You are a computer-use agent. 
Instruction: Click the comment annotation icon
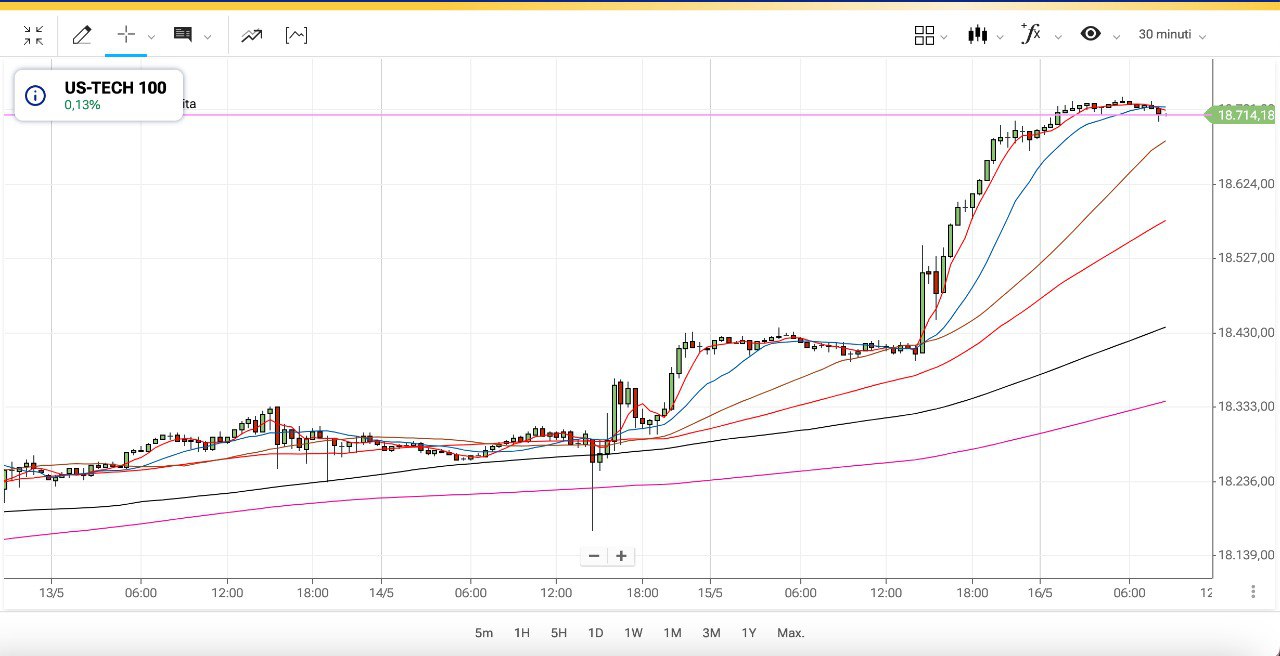click(183, 35)
